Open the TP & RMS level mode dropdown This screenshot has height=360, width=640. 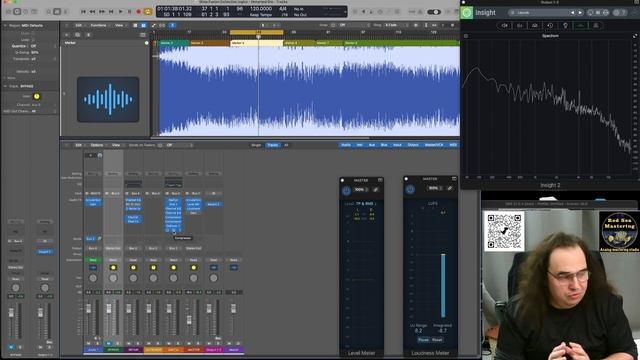365,203
